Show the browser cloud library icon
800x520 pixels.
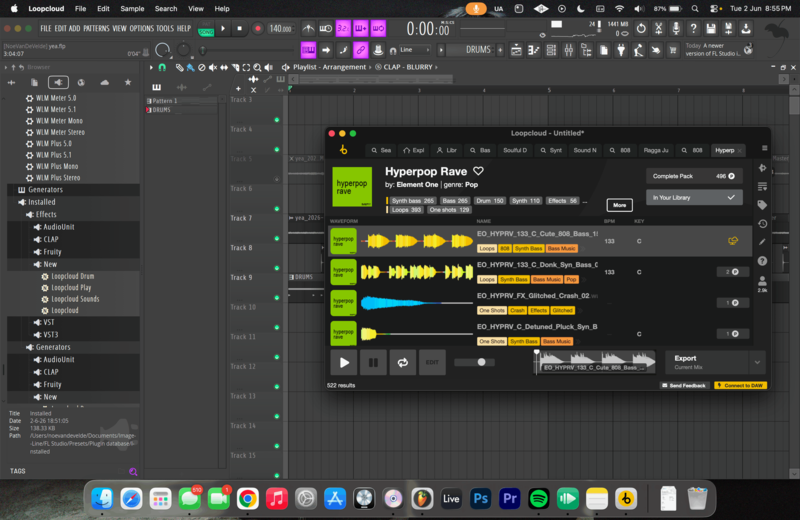pos(105,82)
